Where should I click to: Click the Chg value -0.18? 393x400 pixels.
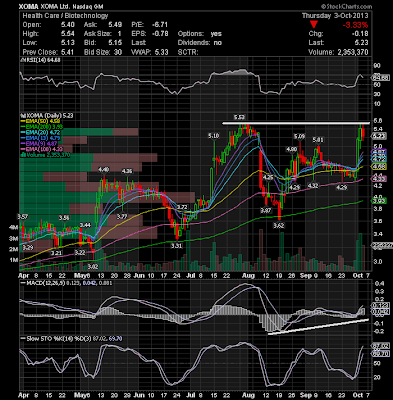click(x=361, y=34)
